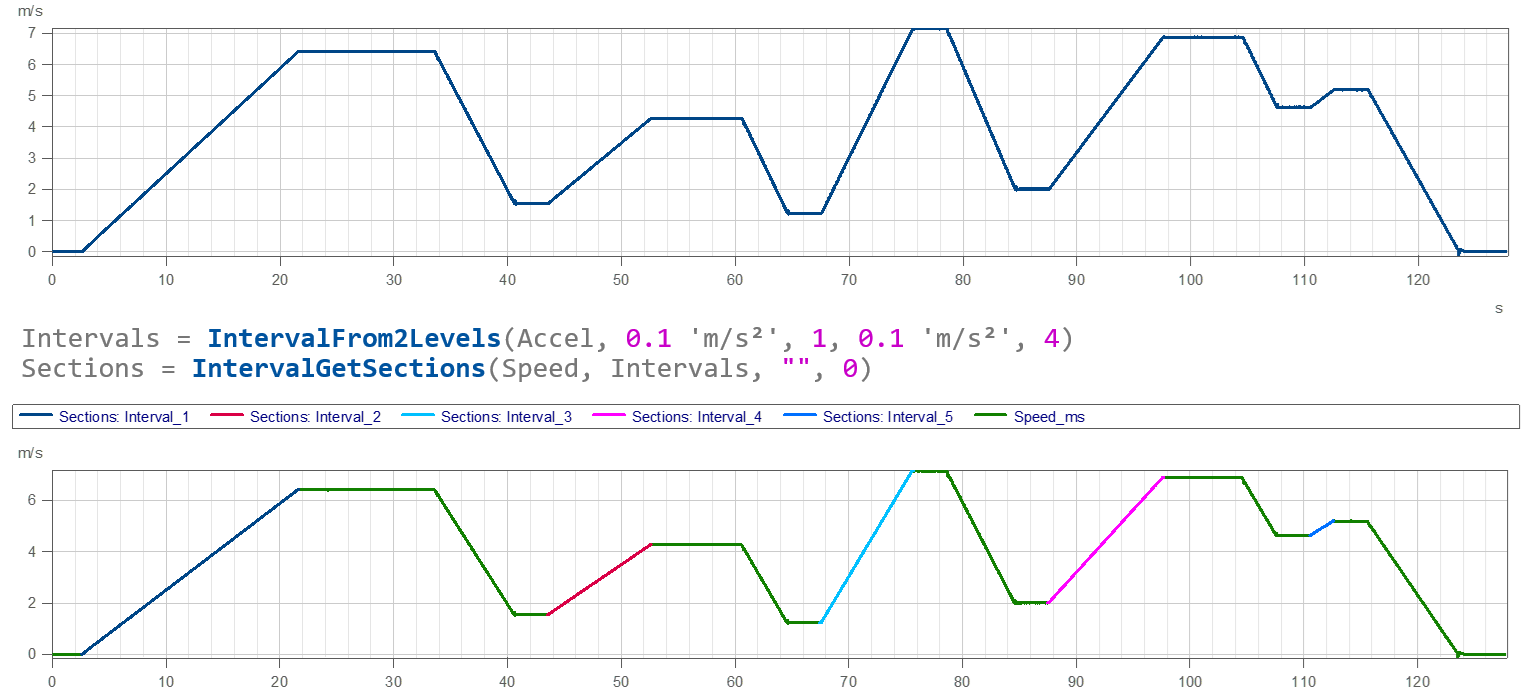The width and height of the screenshot is (1533, 698).
Task: Click the red Interval_2 legend line swatch
Action: click(x=228, y=417)
